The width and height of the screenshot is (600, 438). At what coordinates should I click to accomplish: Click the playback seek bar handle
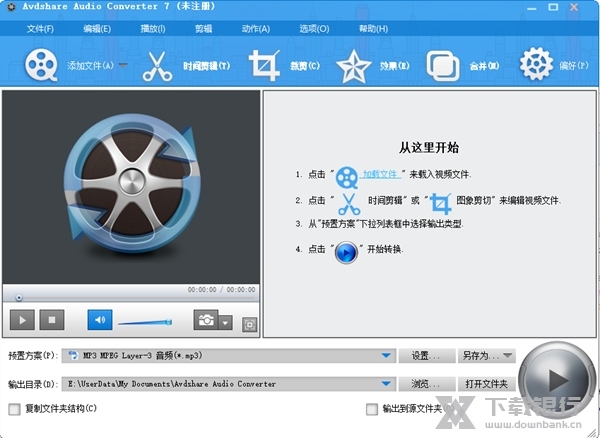tap(18, 298)
